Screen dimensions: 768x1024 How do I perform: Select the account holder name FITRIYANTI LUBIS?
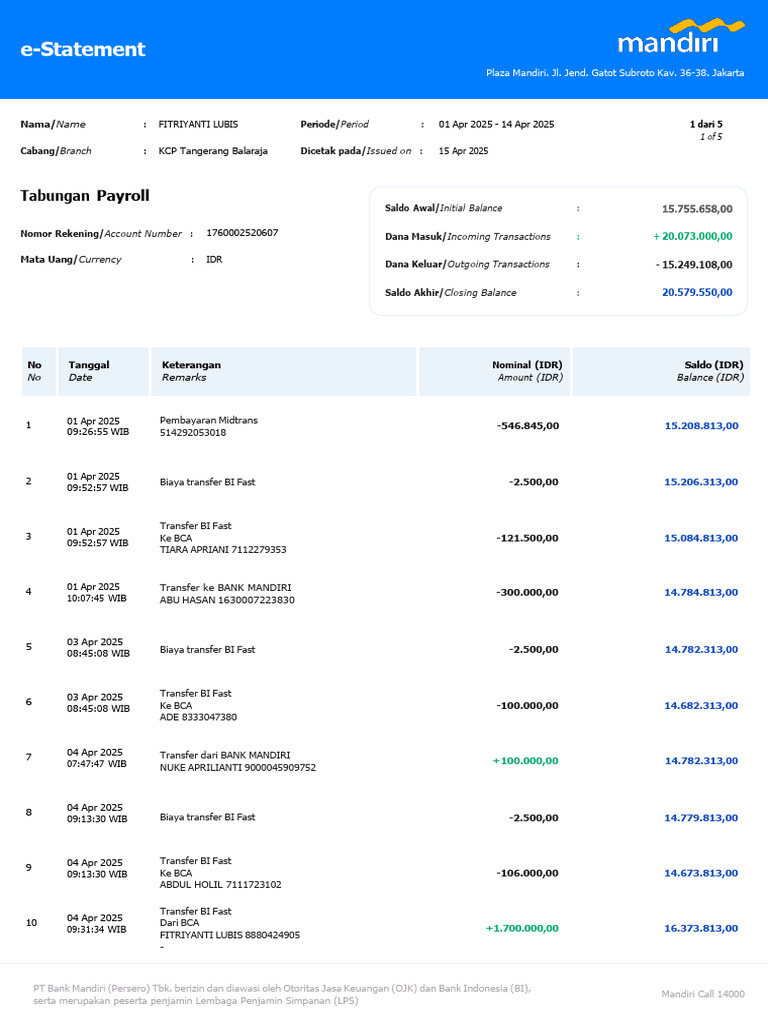(x=198, y=124)
